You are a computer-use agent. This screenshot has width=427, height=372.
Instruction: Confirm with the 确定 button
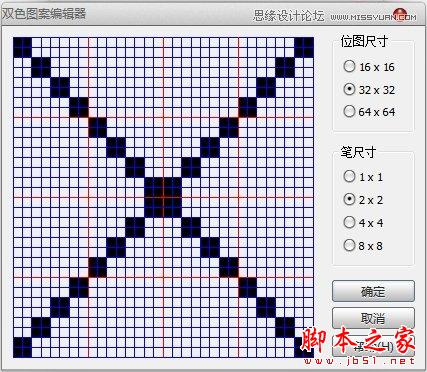[x=373, y=291]
